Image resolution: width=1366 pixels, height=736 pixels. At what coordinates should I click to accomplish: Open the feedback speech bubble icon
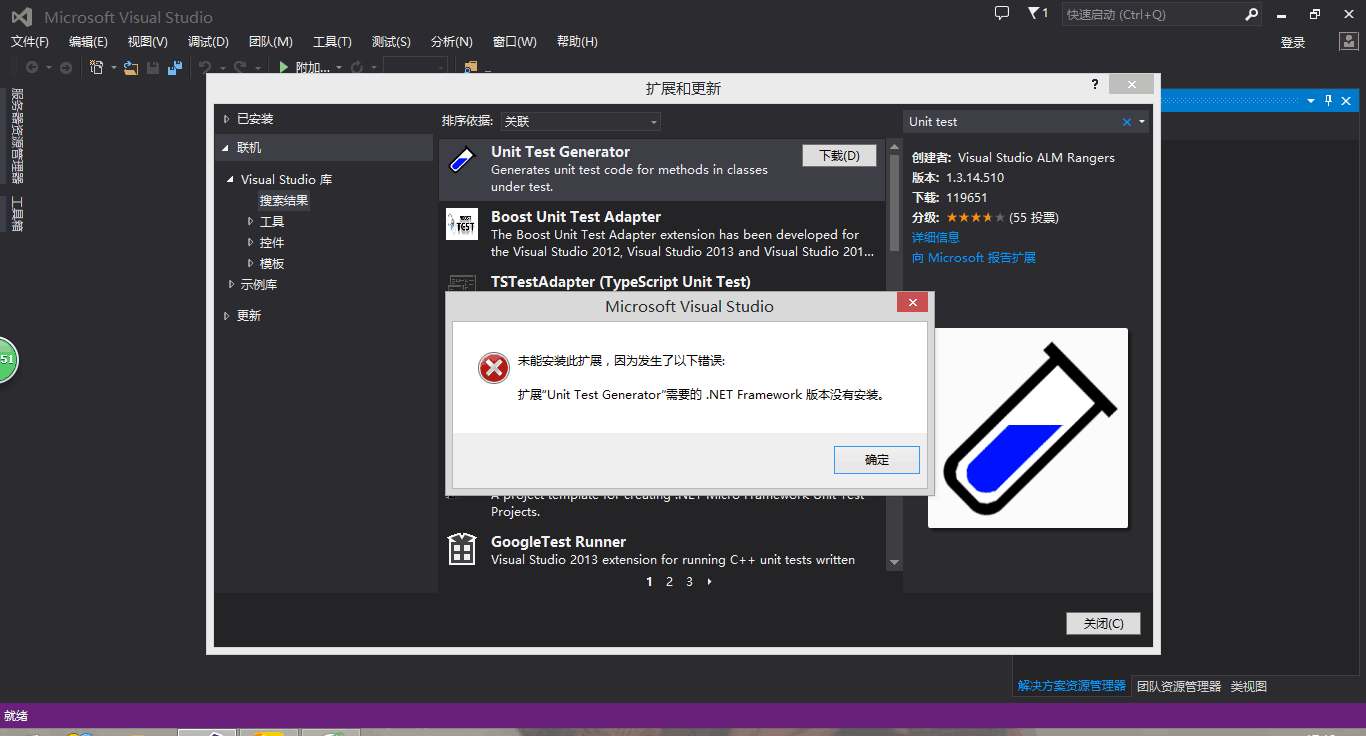1002,13
